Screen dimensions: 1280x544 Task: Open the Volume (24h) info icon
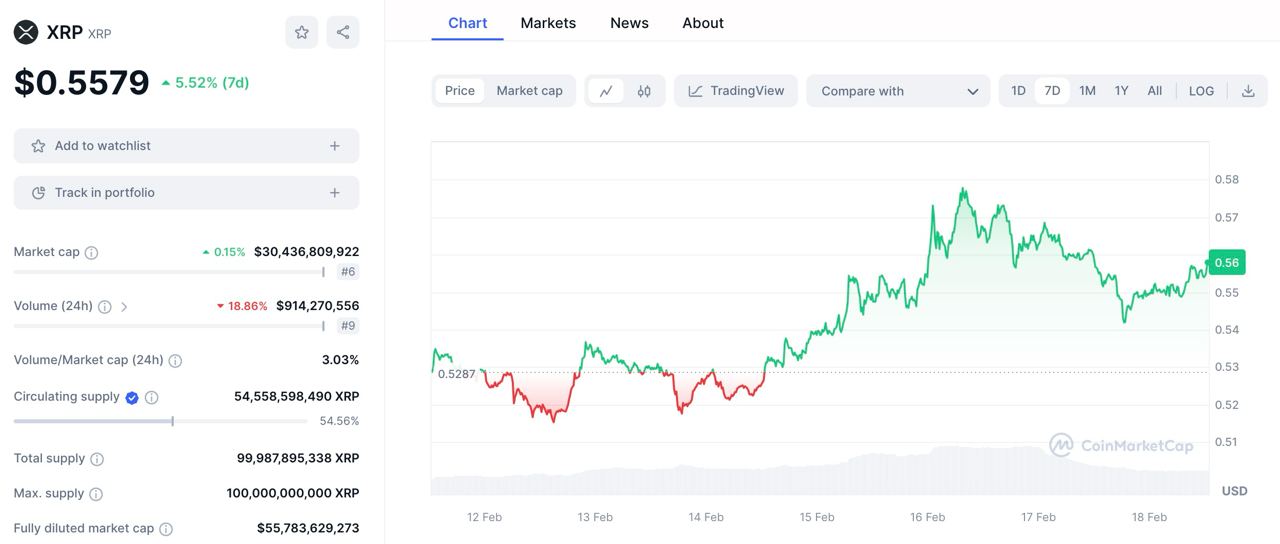tap(104, 307)
